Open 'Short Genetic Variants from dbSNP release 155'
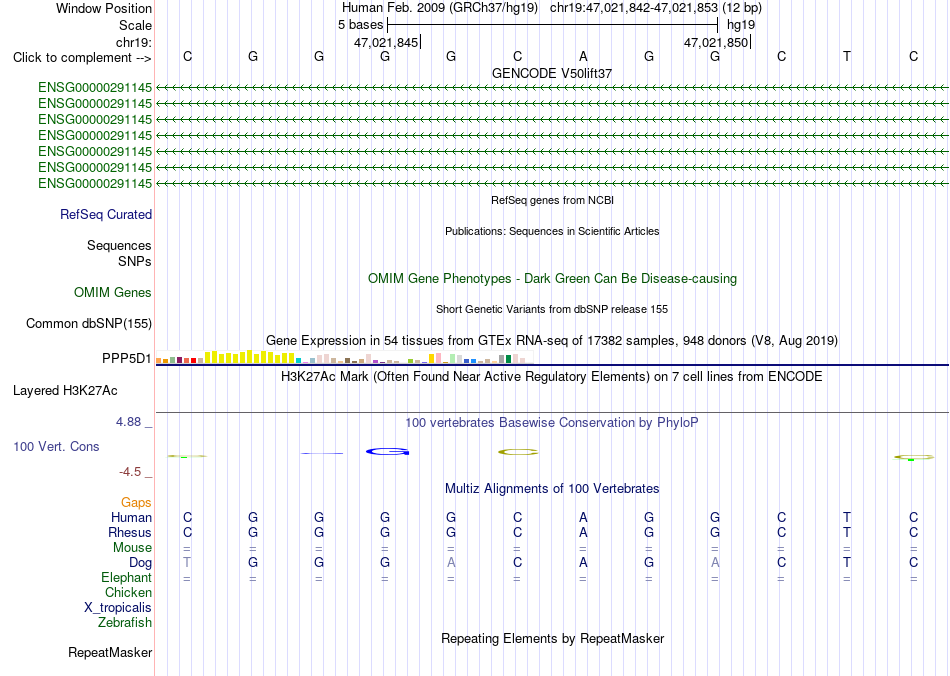Viewport: 950px width, 676px height. [x=552, y=309]
